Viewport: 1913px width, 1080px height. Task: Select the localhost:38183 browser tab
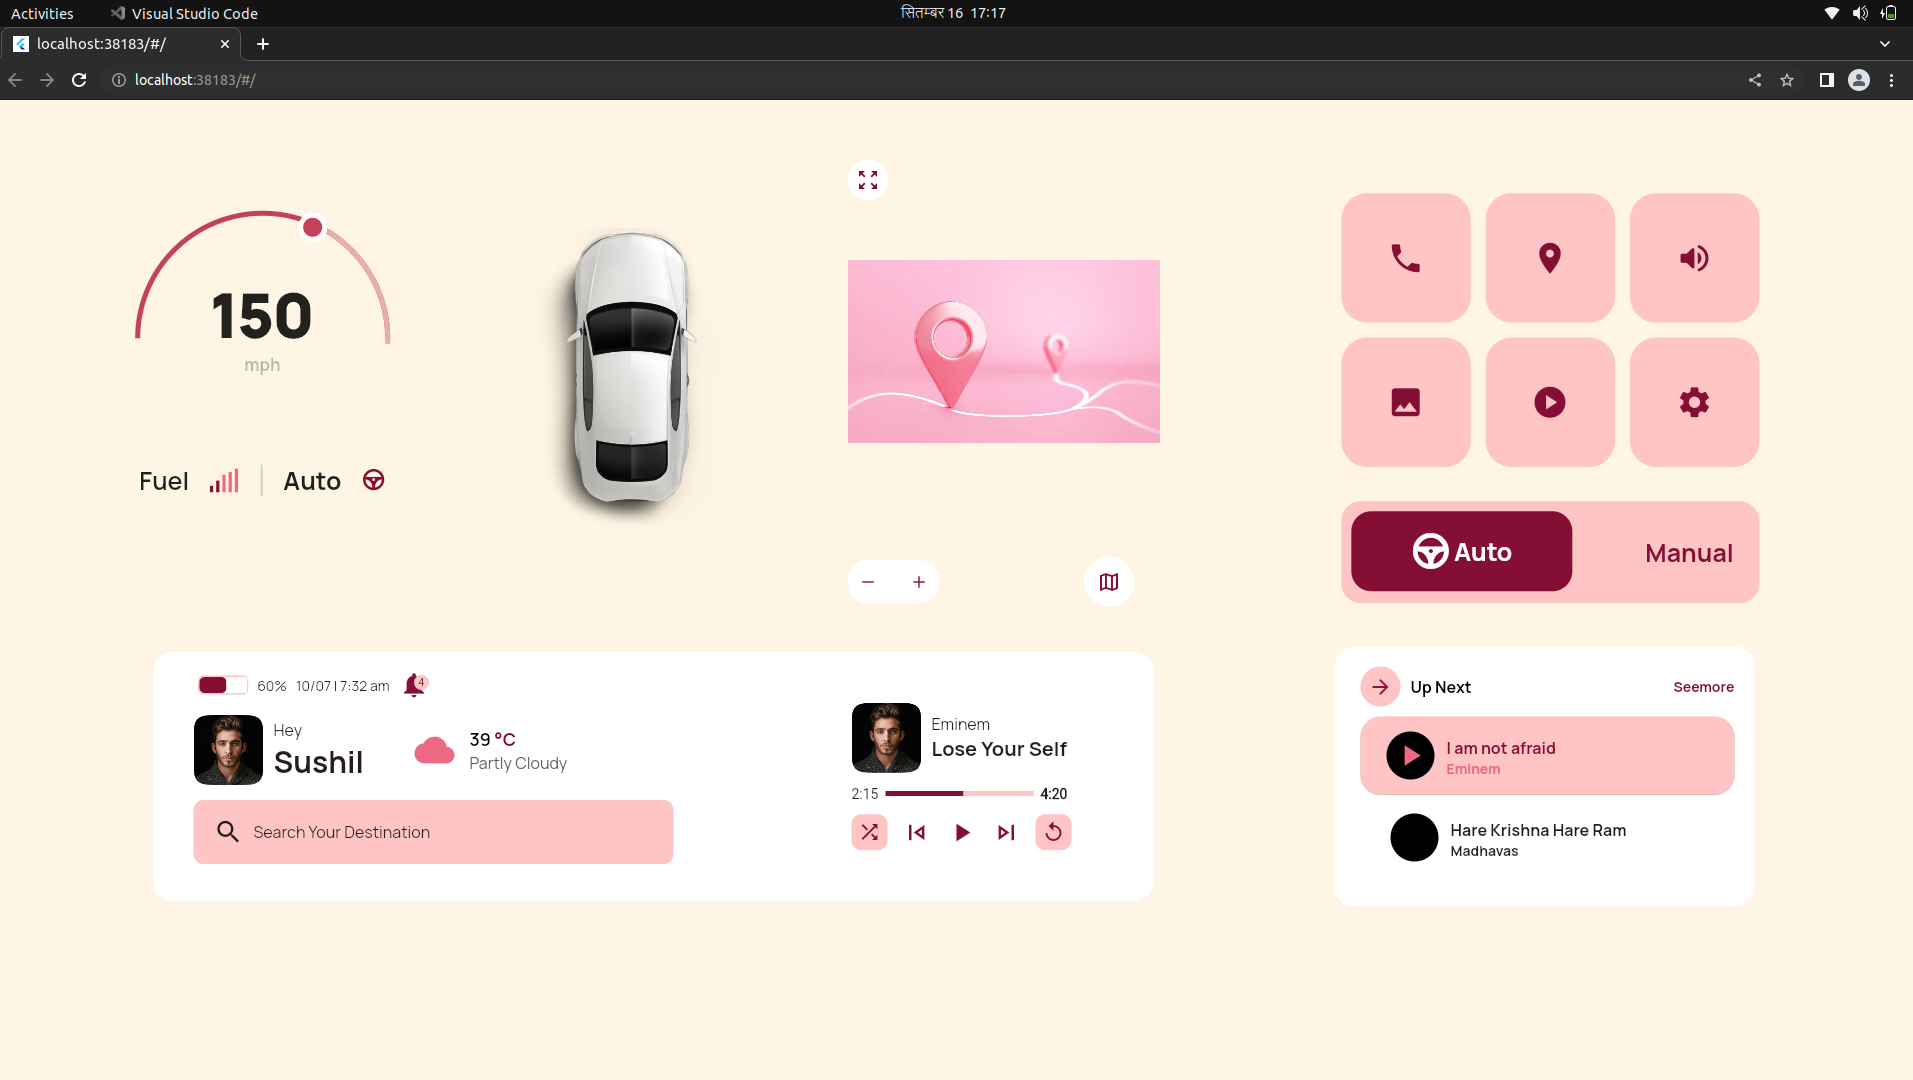coord(120,44)
